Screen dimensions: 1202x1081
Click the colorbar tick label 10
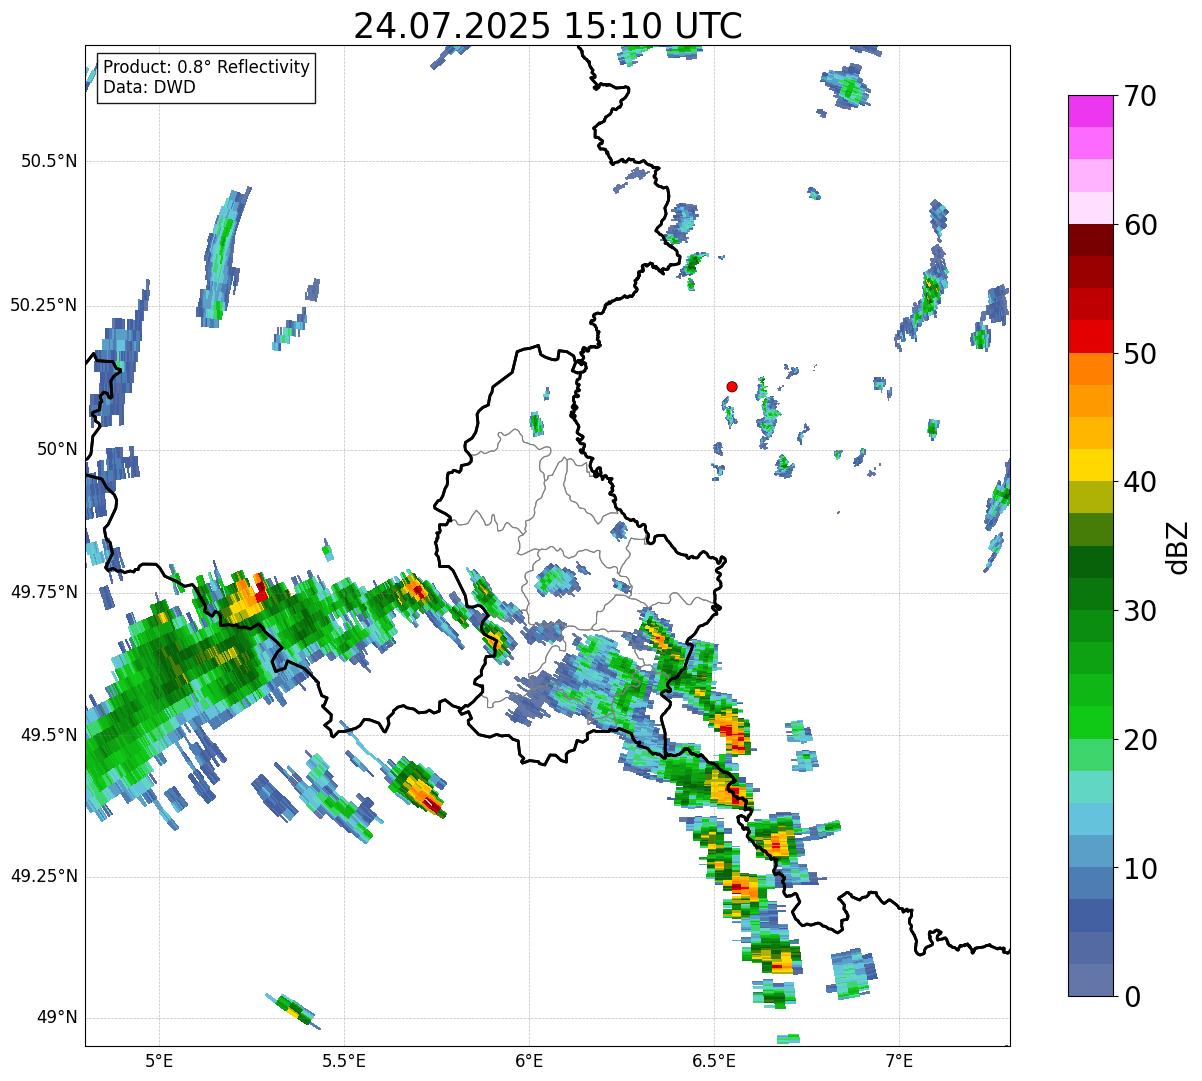pyautogui.click(x=1140, y=868)
